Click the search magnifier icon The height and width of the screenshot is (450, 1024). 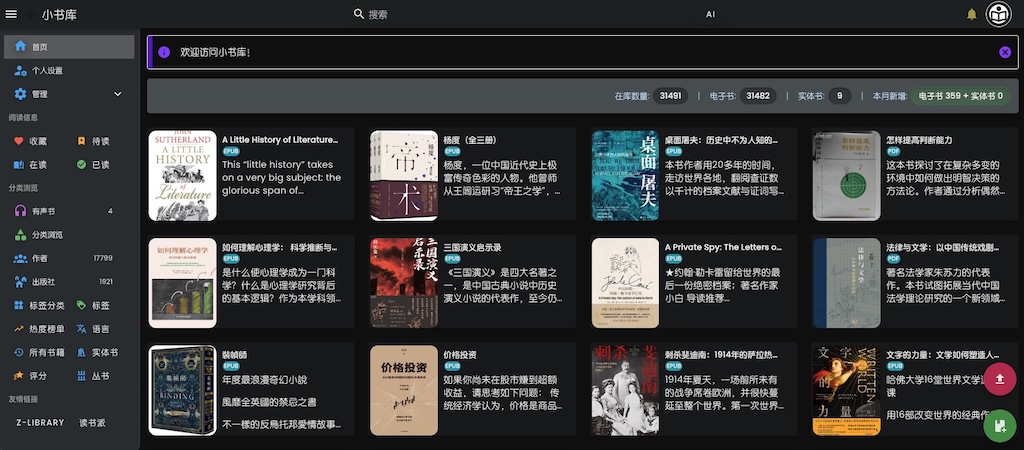359,14
